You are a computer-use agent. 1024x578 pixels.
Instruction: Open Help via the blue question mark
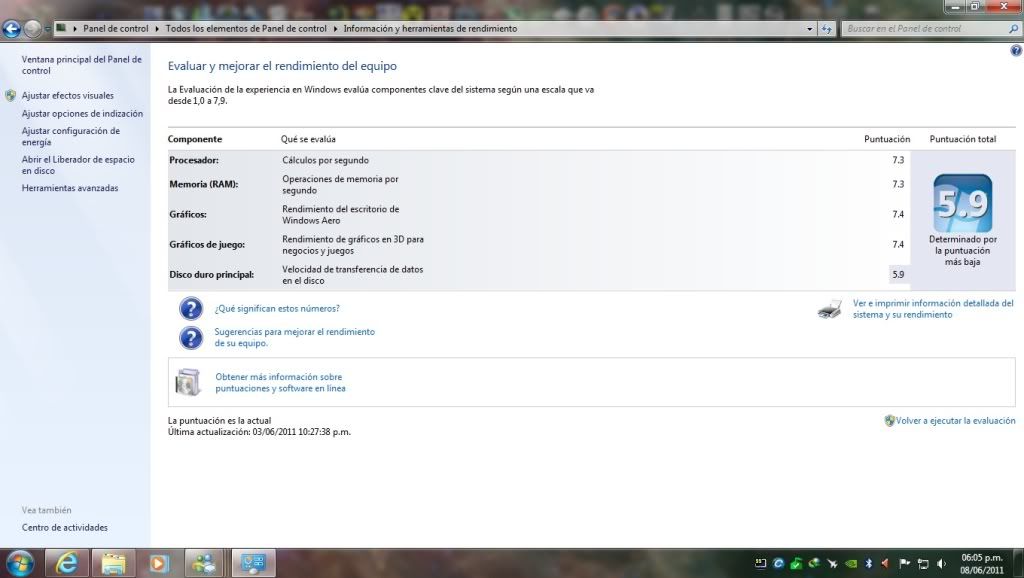pos(1016,51)
